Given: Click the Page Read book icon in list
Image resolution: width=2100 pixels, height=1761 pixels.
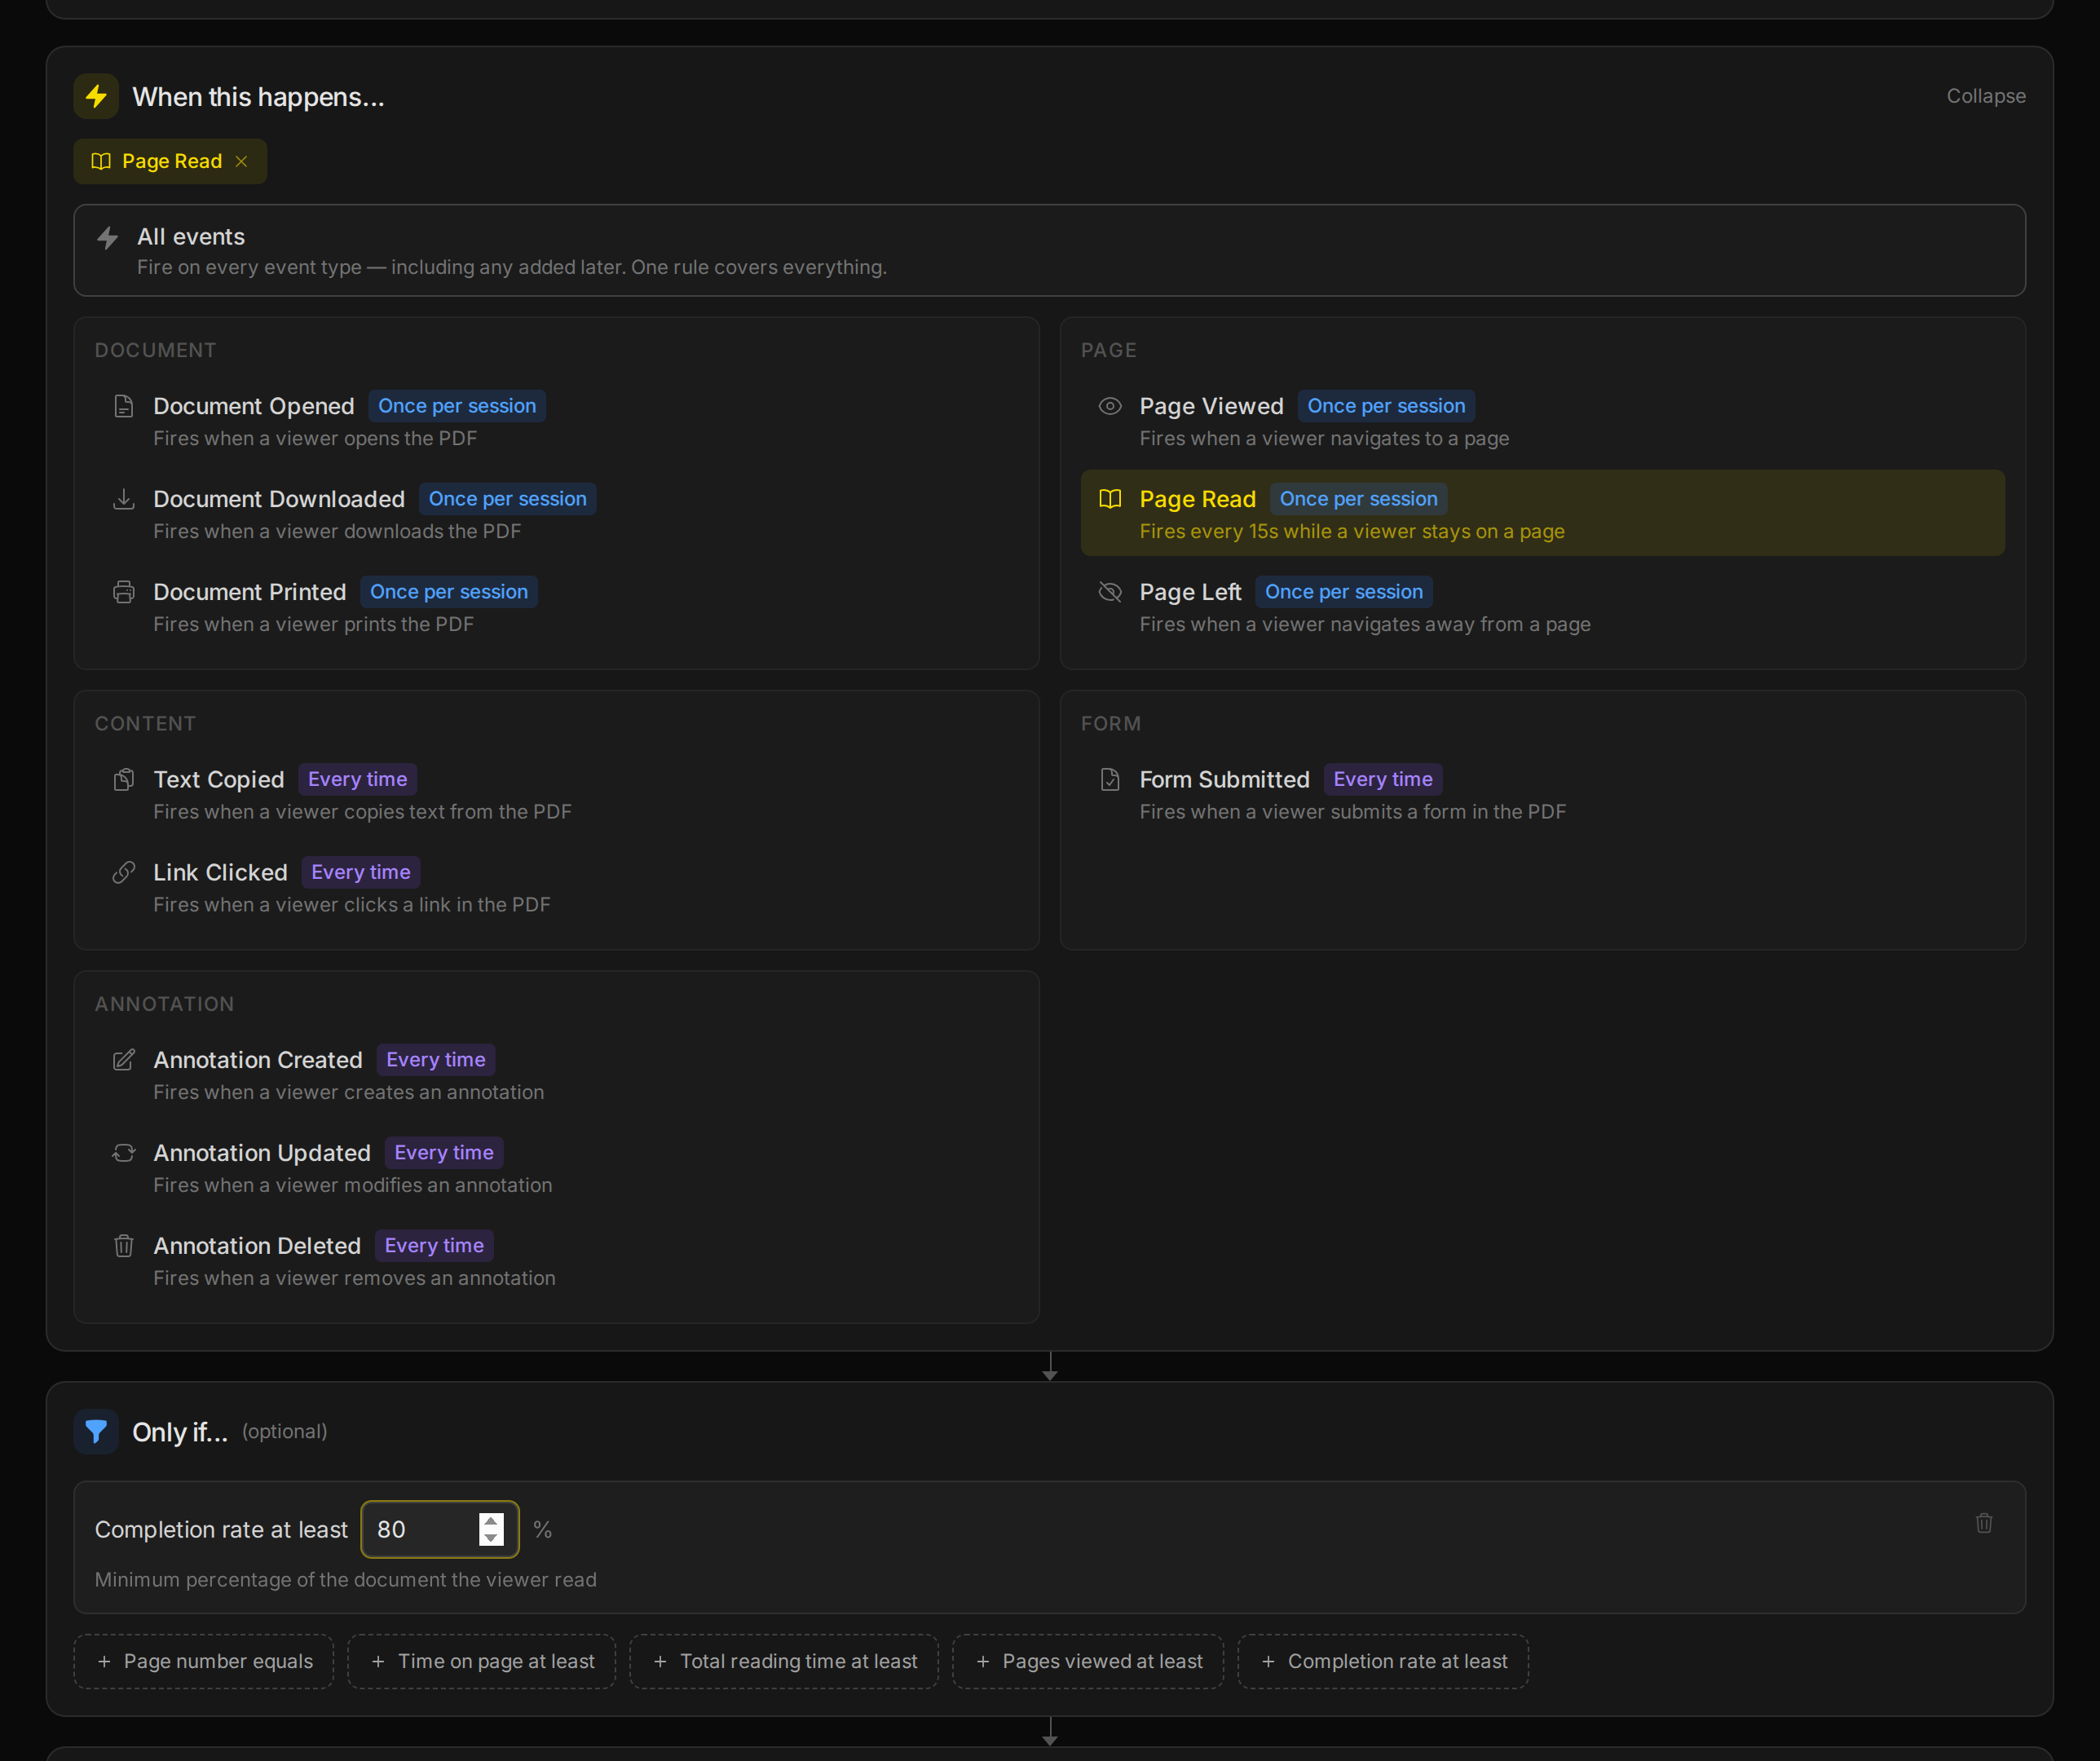Looking at the screenshot, I should (x=1110, y=499).
